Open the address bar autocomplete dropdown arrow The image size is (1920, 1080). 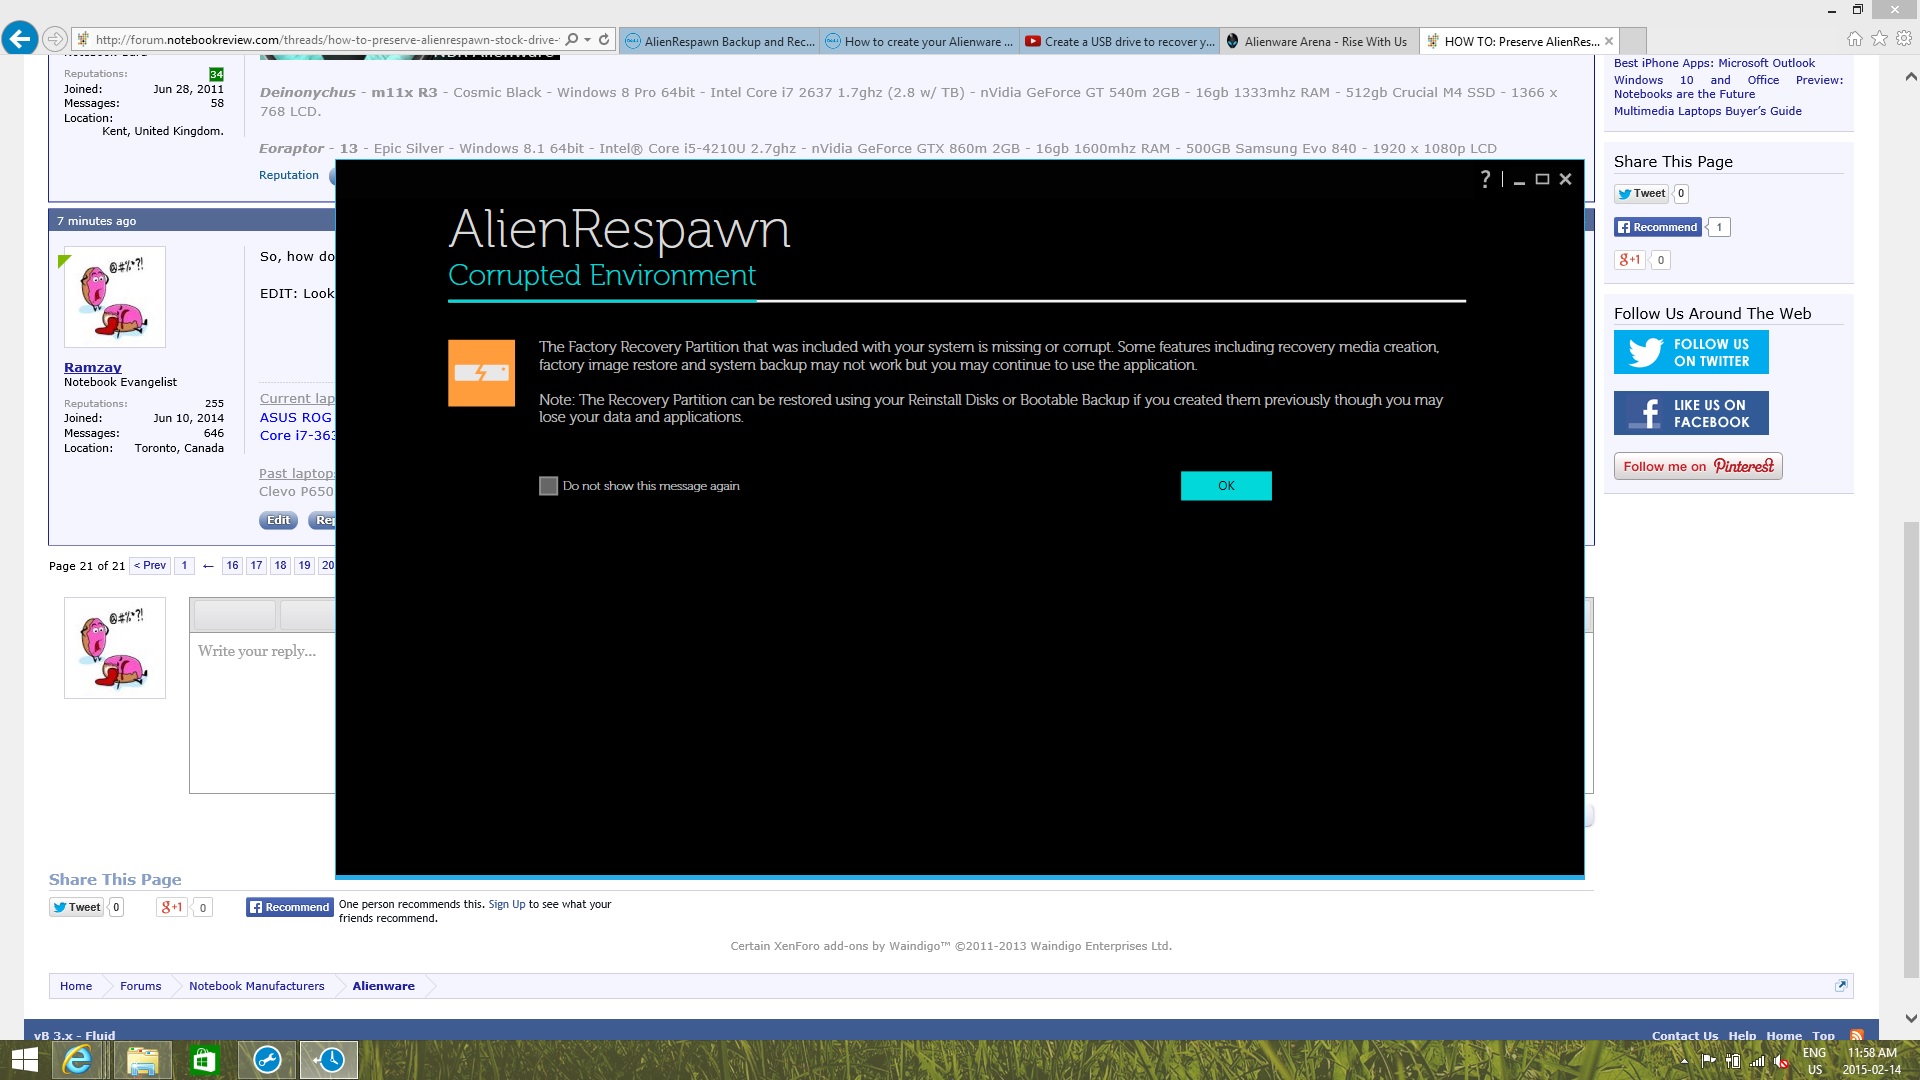(588, 40)
